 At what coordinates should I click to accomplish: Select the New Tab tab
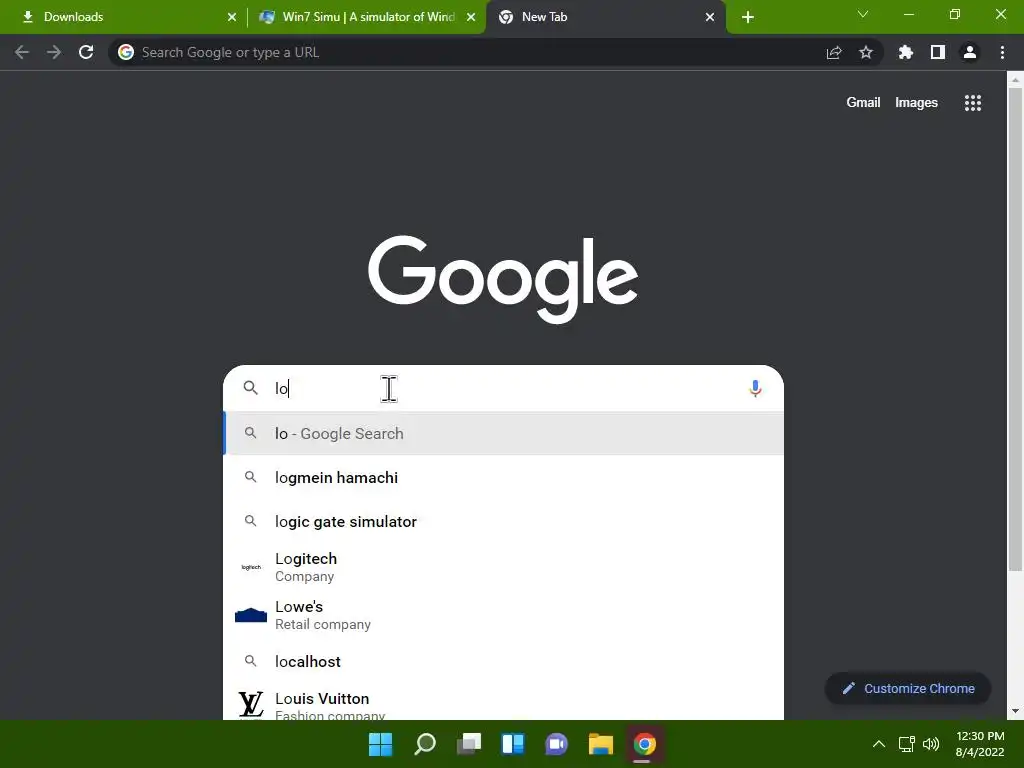[606, 17]
